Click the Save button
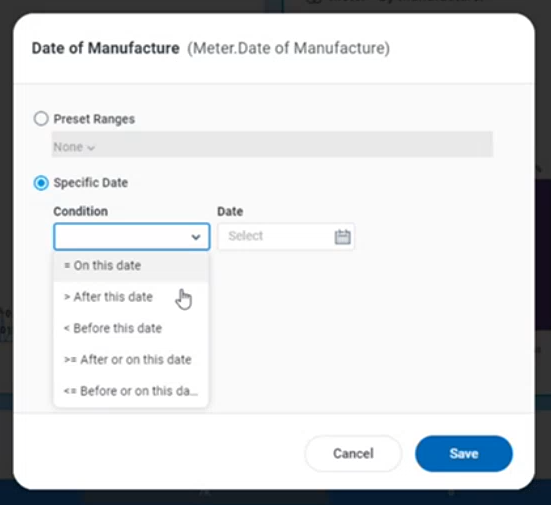The width and height of the screenshot is (551, 505). pyautogui.click(x=464, y=453)
